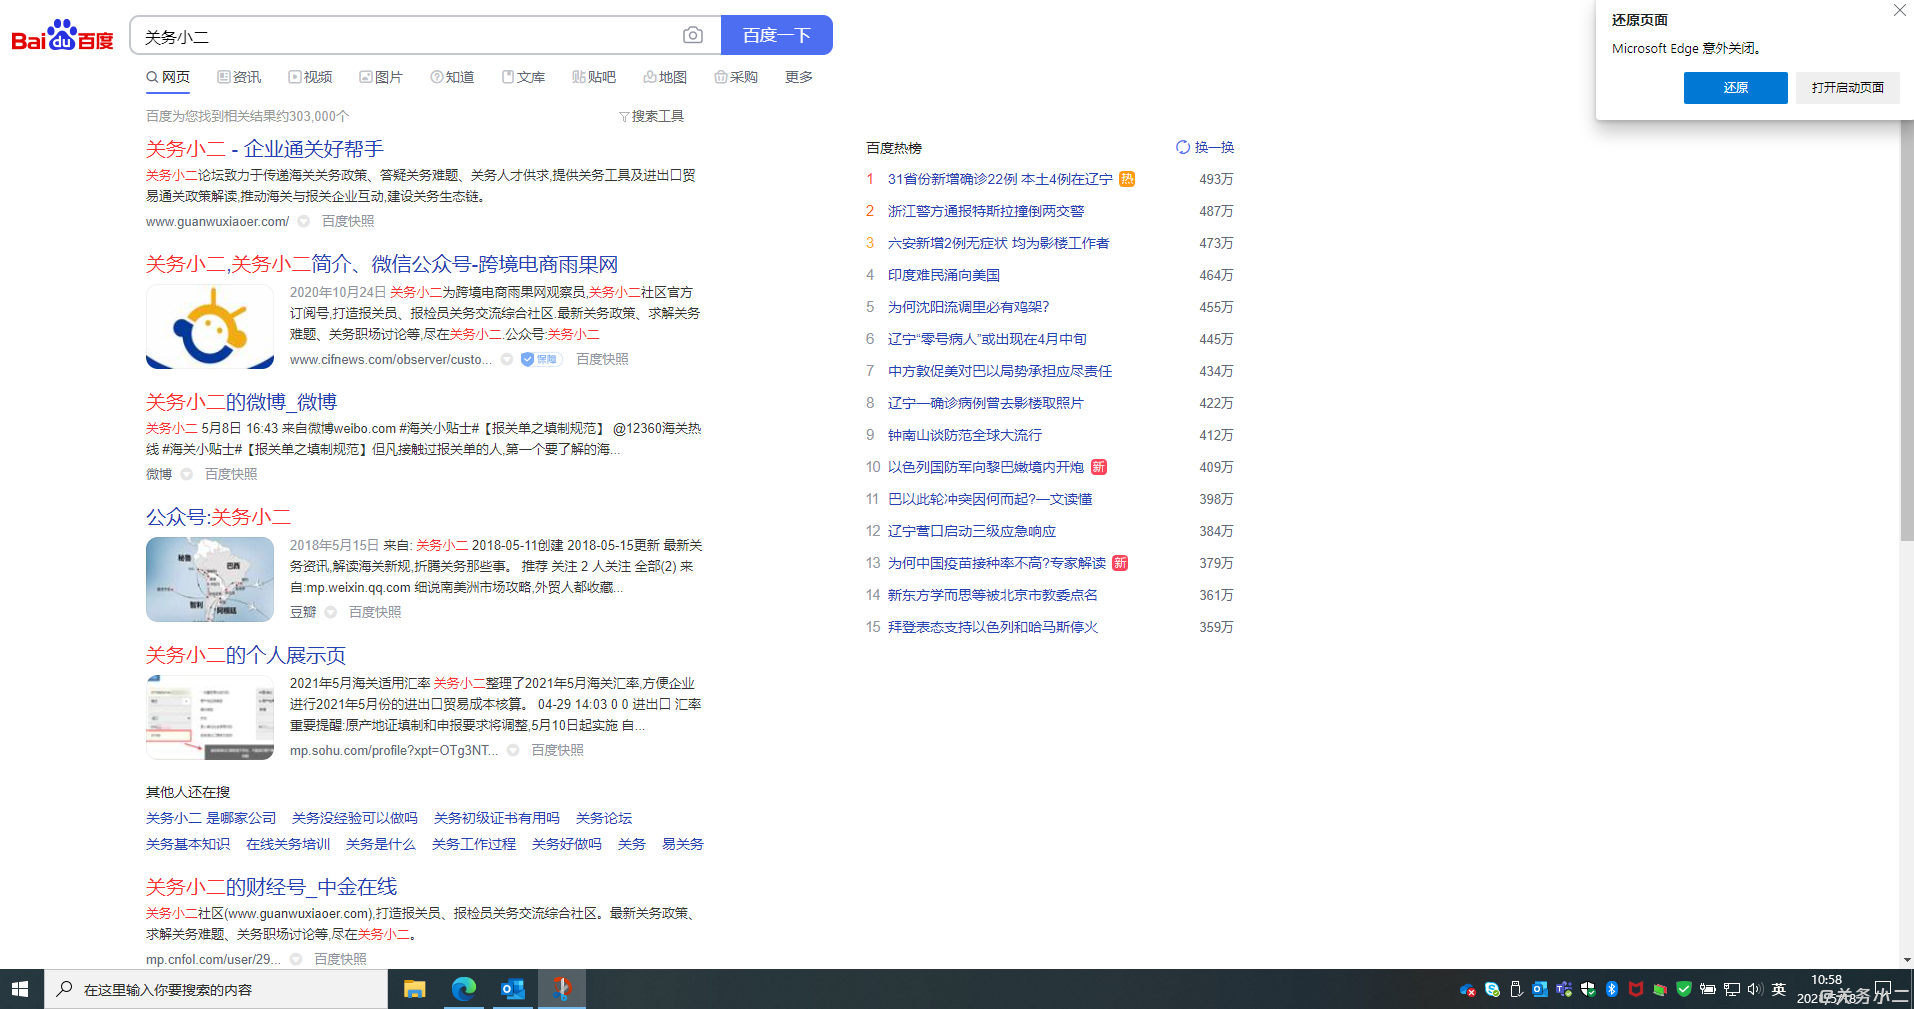
Task: Click related search 关务没经验可以做吗
Action: pos(355,818)
